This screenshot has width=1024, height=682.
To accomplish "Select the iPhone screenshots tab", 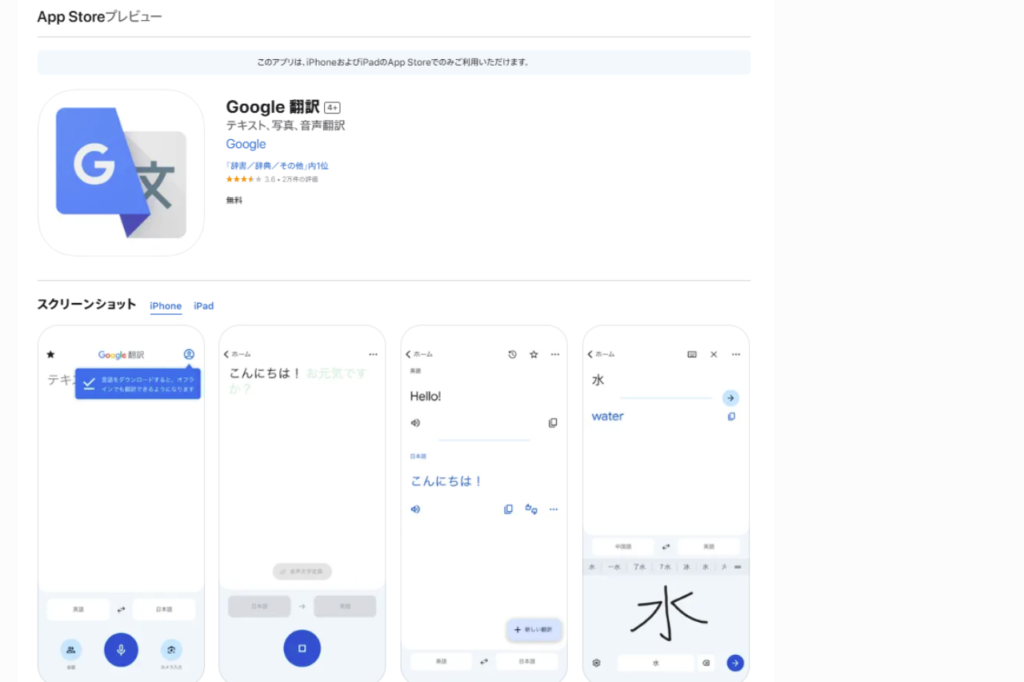I will tap(165, 306).
